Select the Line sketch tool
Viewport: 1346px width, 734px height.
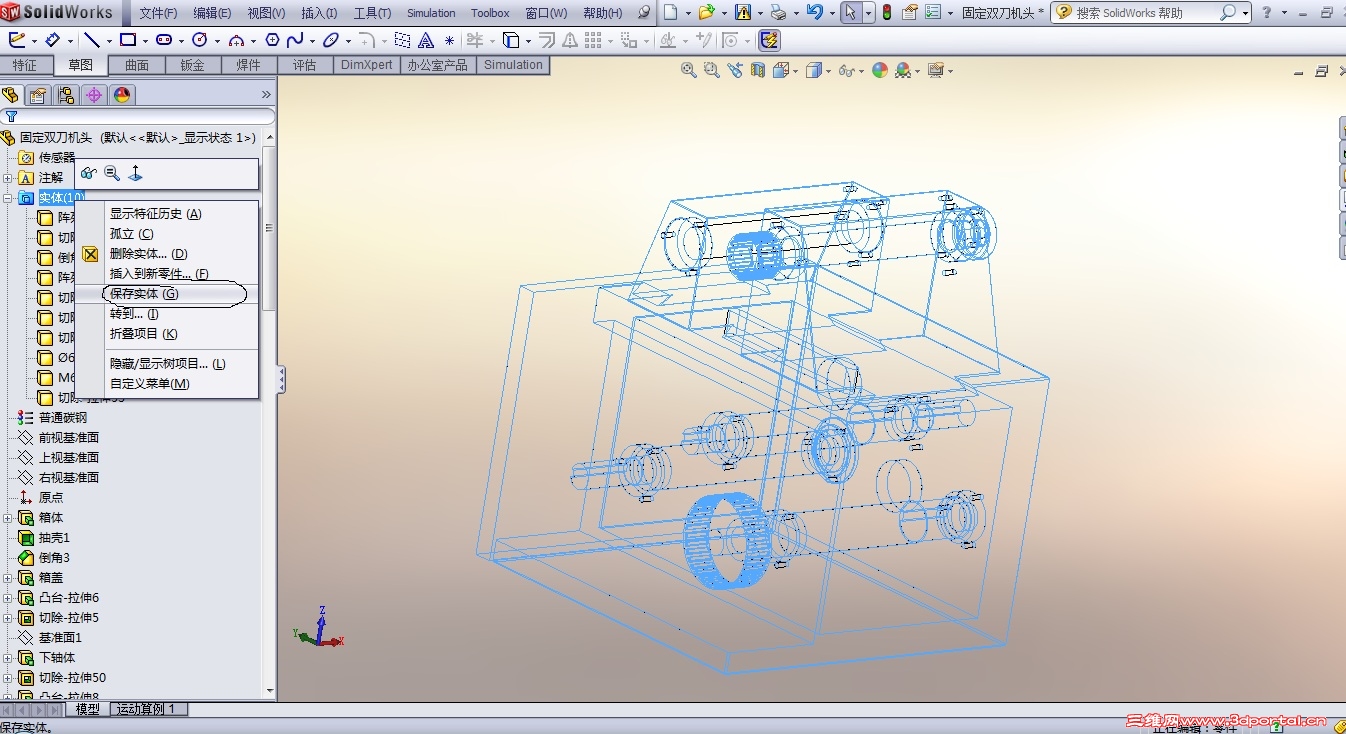[91, 40]
